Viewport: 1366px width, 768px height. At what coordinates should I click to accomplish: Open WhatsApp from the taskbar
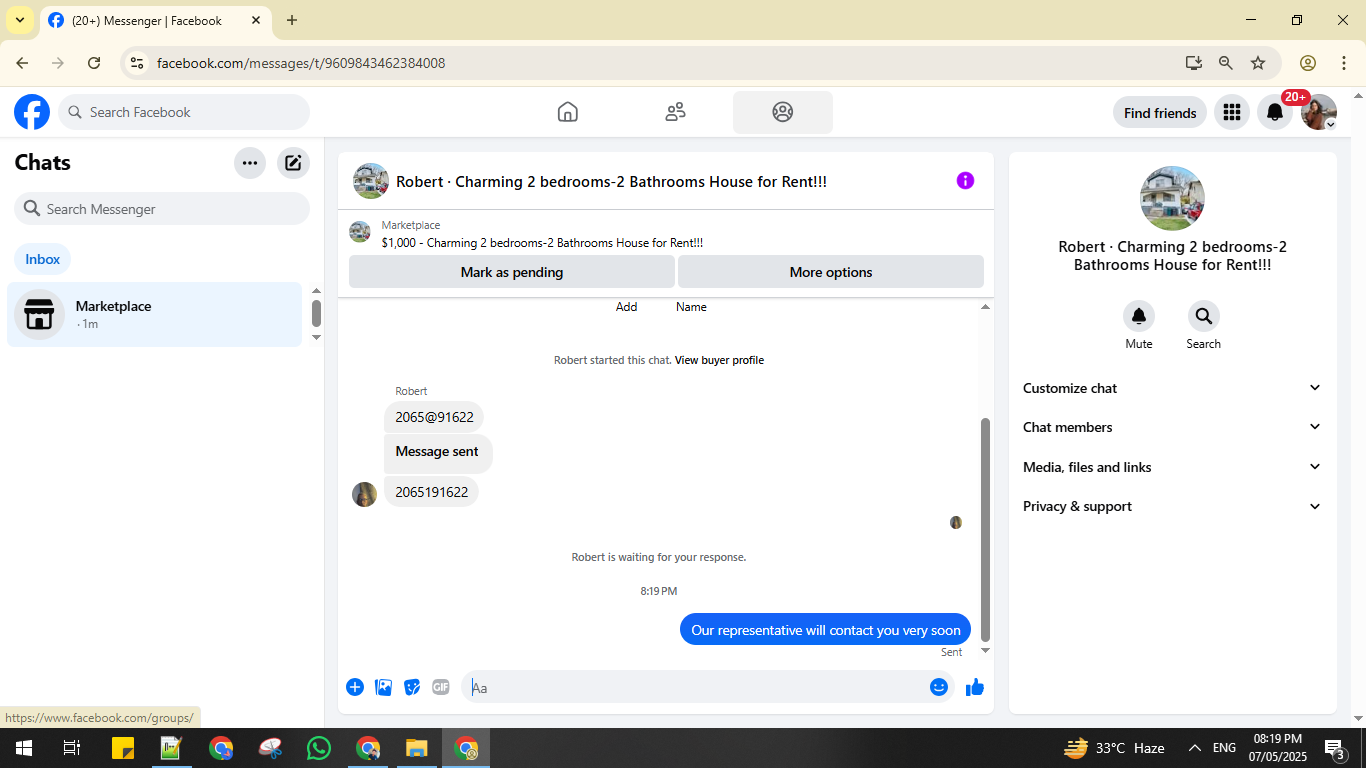319,748
